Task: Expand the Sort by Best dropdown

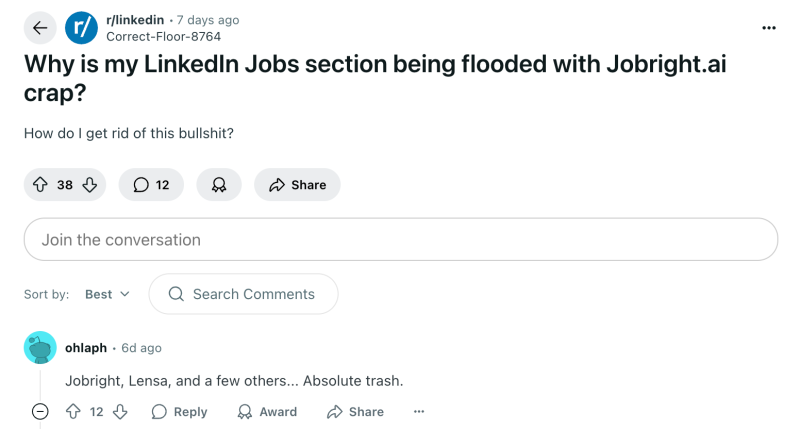Action: [107, 294]
